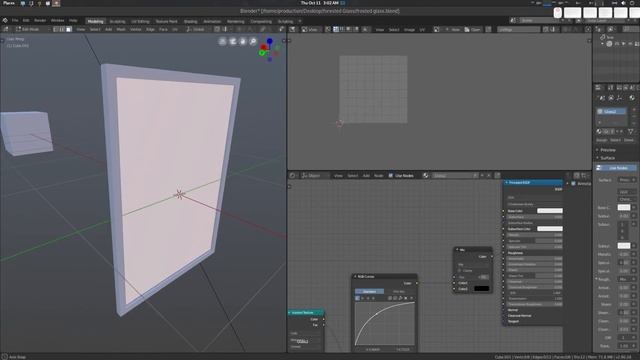Switch RGB Curves to Film like tone

399,291
